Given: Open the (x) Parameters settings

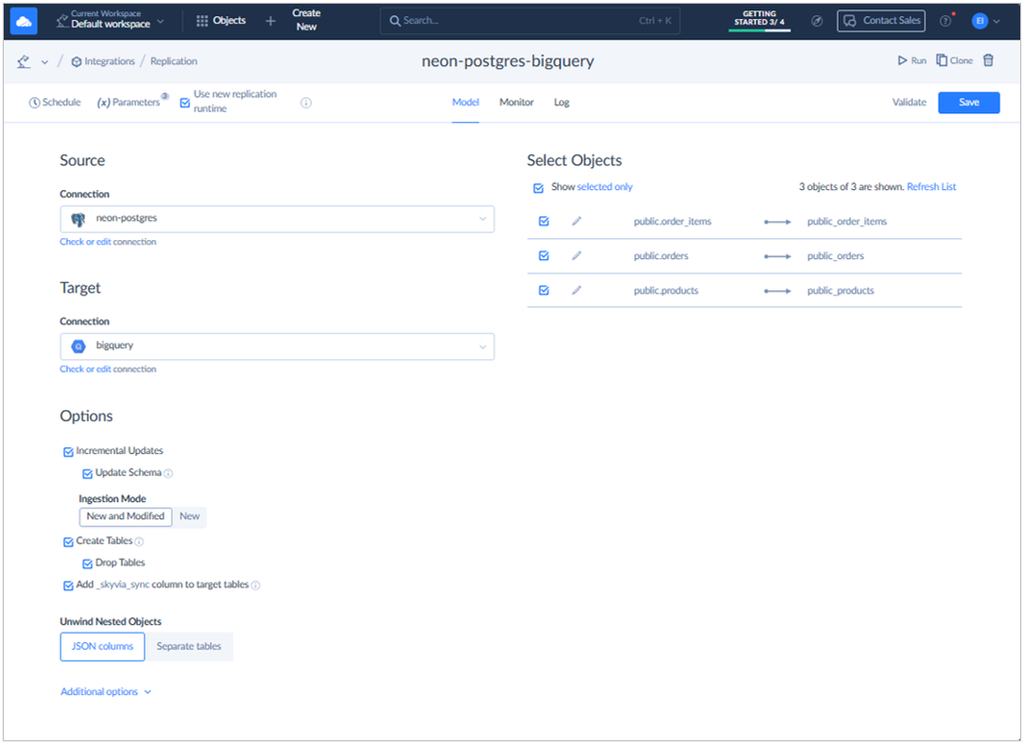Looking at the screenshot, I should click(129, 103).
